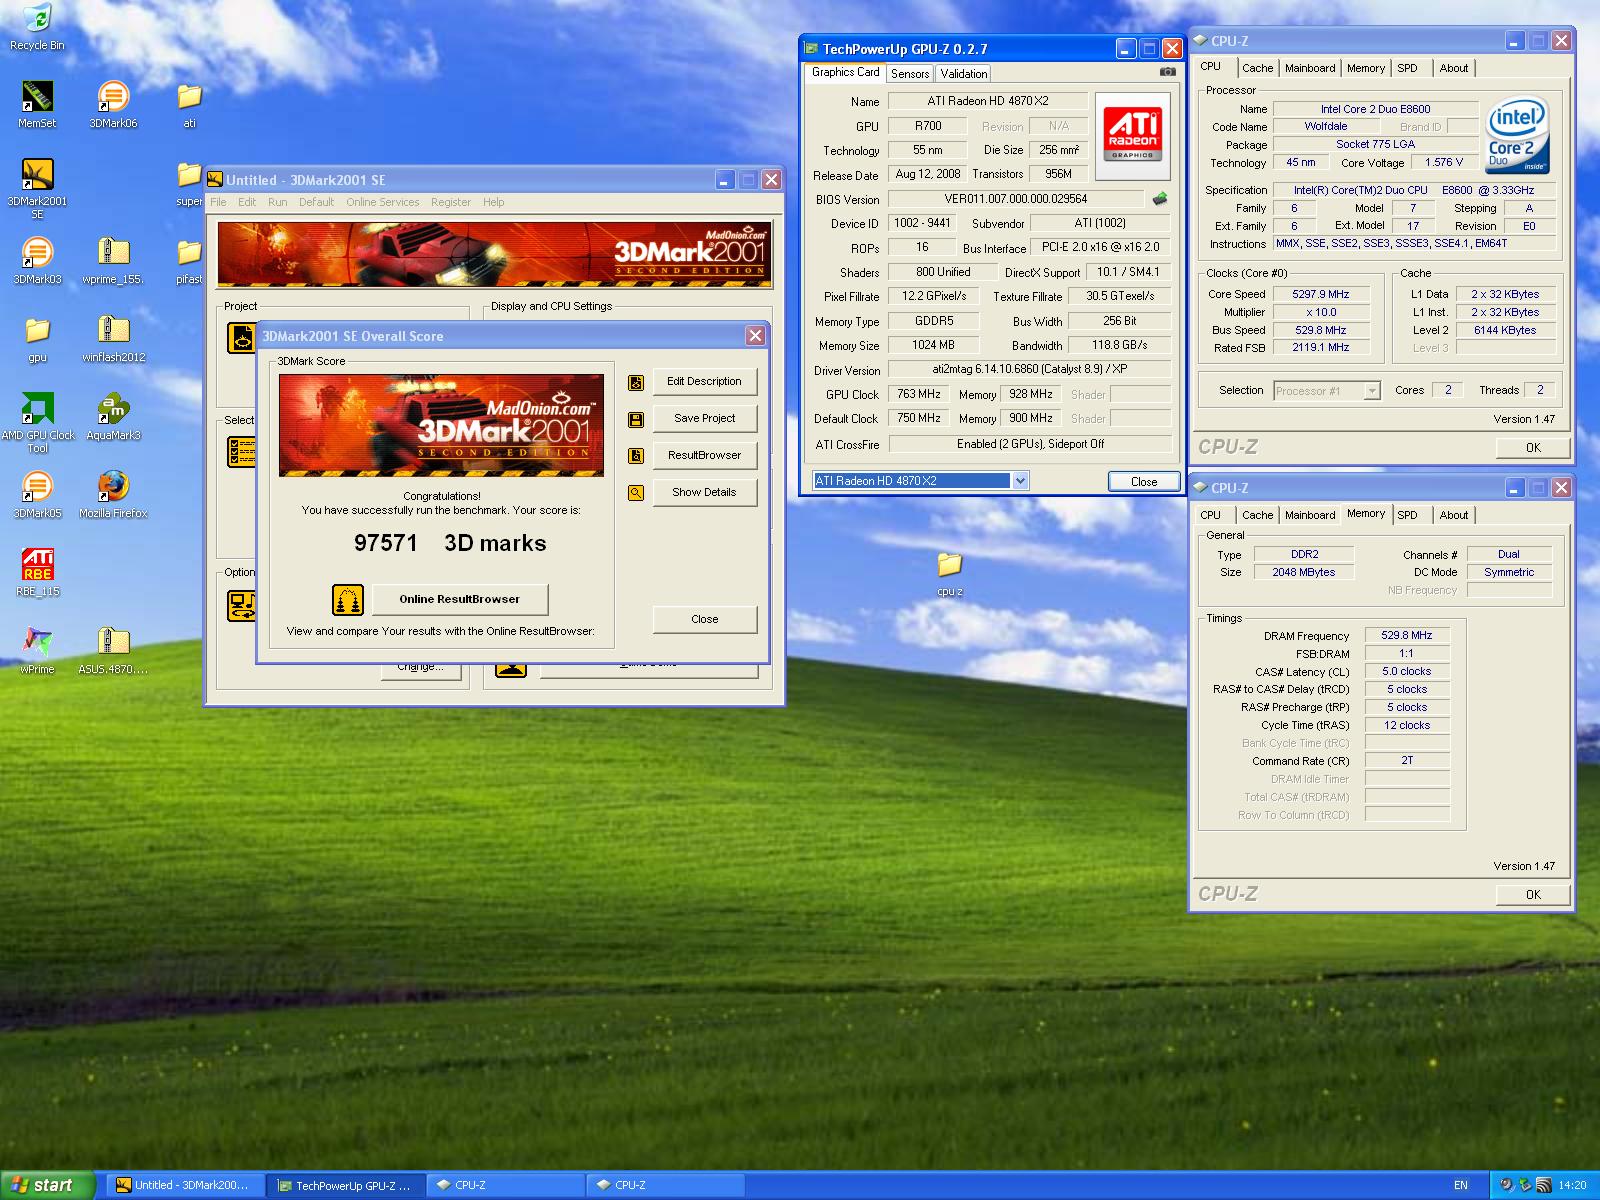Click OK in the upper CPU-Z window
This screenshot has height=1200, width=1600.
[x=1533, y=448]
